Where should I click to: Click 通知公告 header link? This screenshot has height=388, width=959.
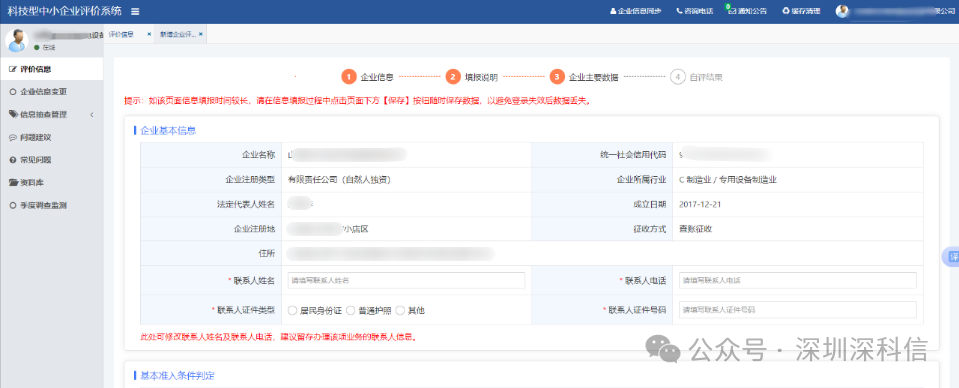tap(747, 11)
